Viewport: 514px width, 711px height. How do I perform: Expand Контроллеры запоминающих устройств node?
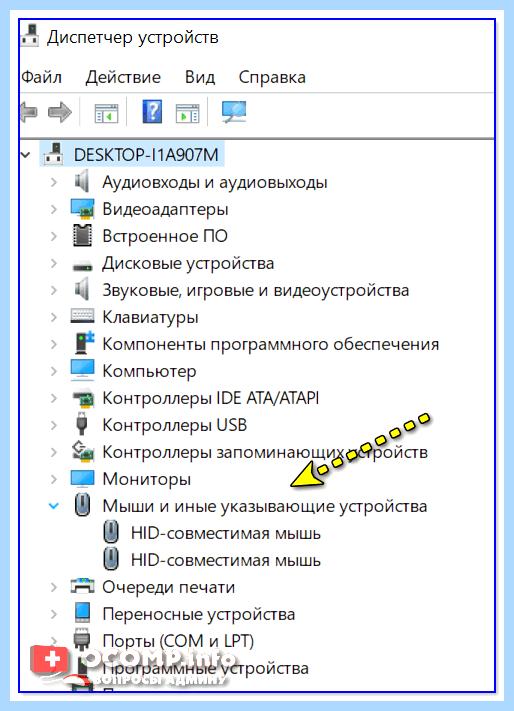(x=53, y=452)
